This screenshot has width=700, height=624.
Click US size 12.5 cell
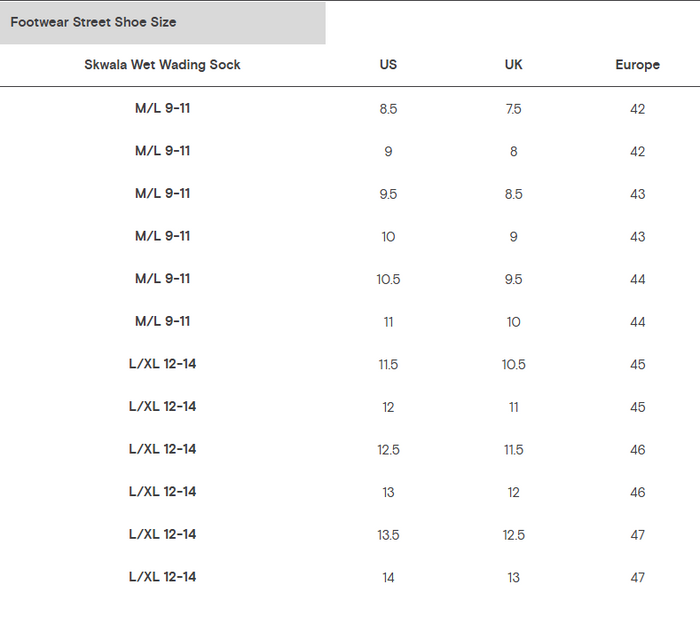(388, 450)
